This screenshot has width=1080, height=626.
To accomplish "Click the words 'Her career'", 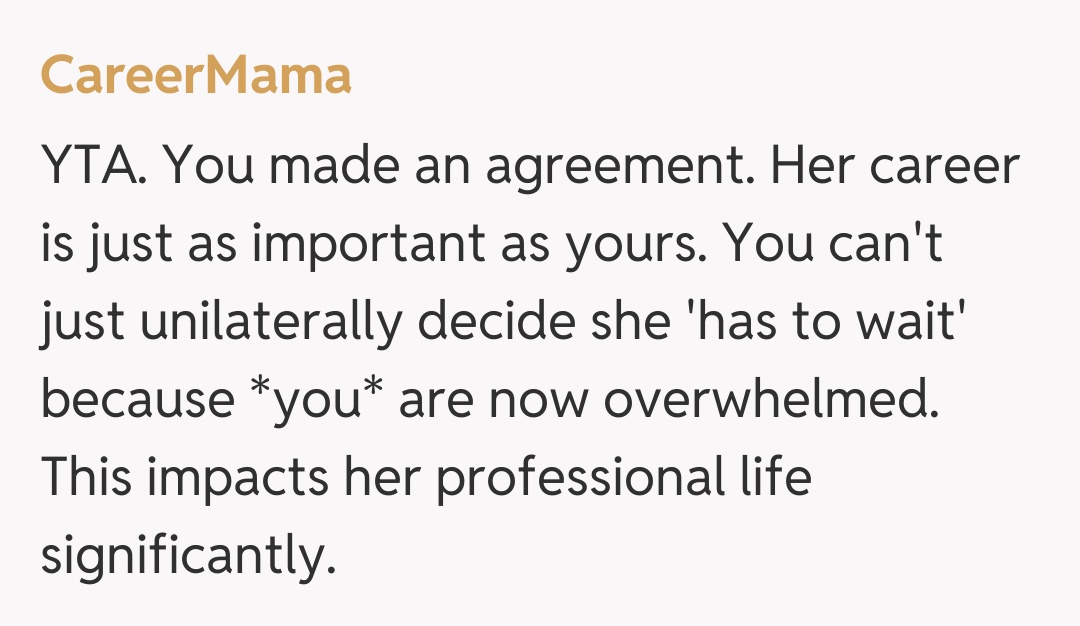I will pos(893,167).
